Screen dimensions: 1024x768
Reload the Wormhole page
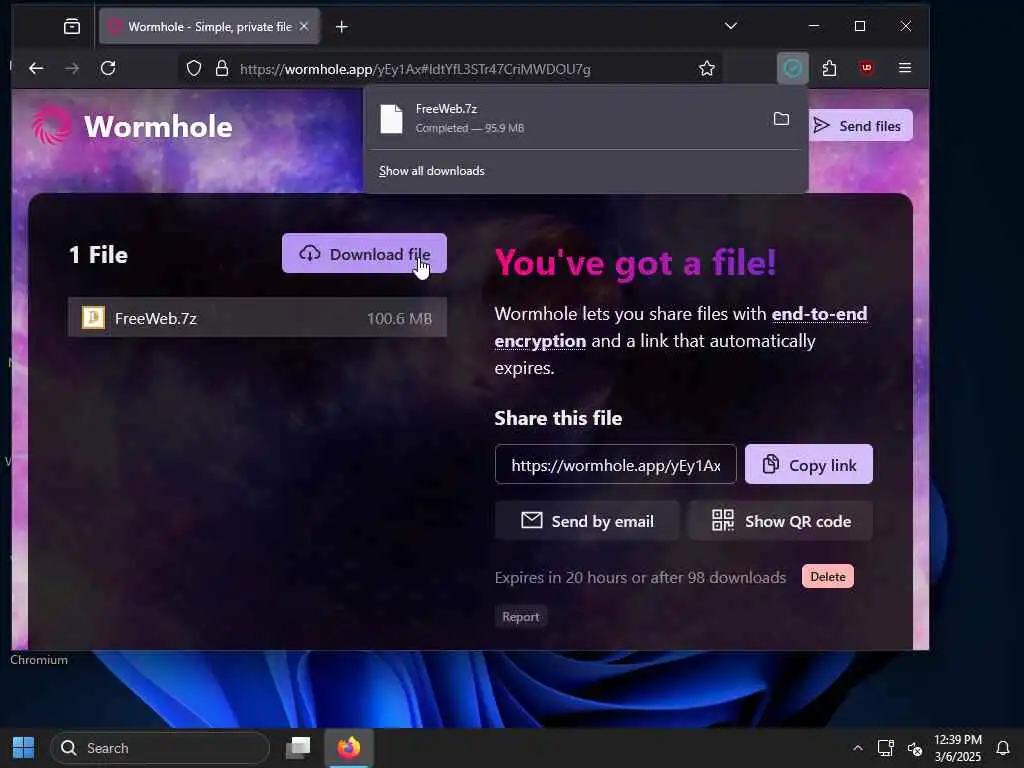[108, 68]
